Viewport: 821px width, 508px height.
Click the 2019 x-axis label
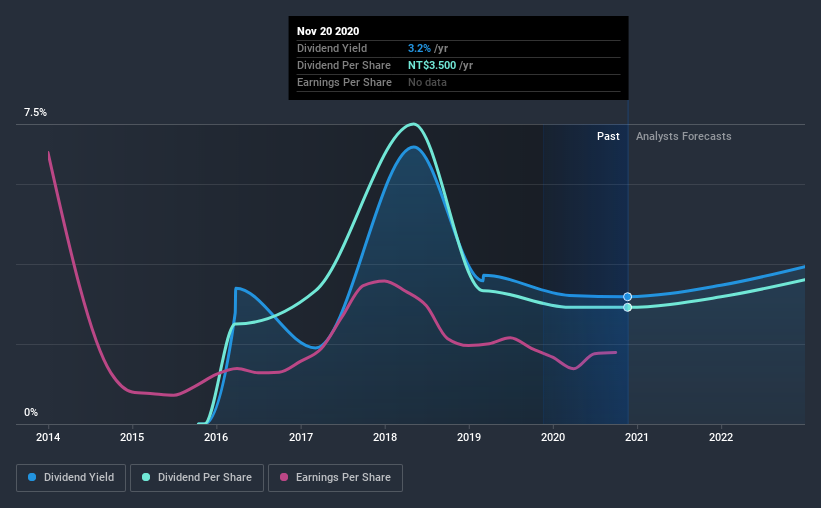[469, 437]
